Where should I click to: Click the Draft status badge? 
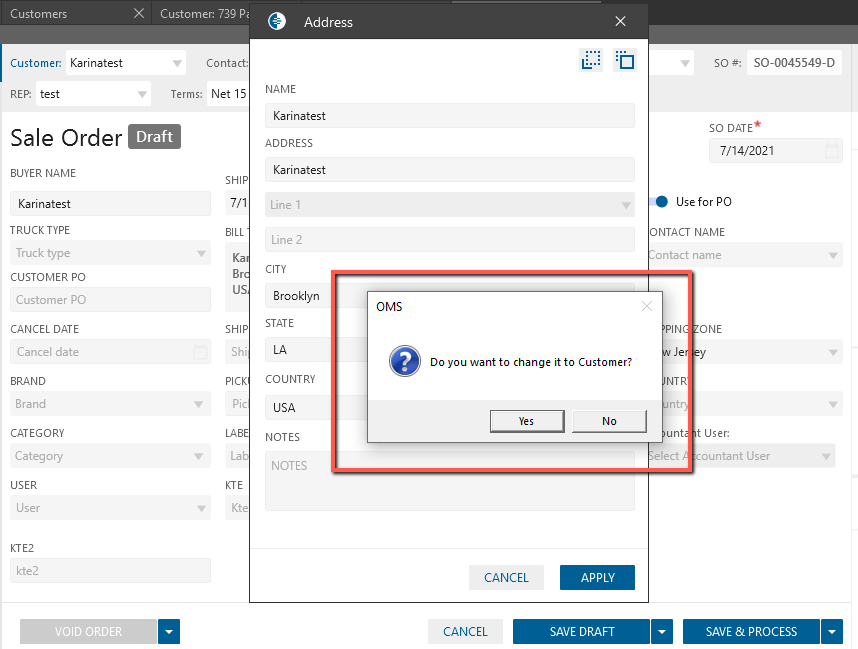coord(154,136)
